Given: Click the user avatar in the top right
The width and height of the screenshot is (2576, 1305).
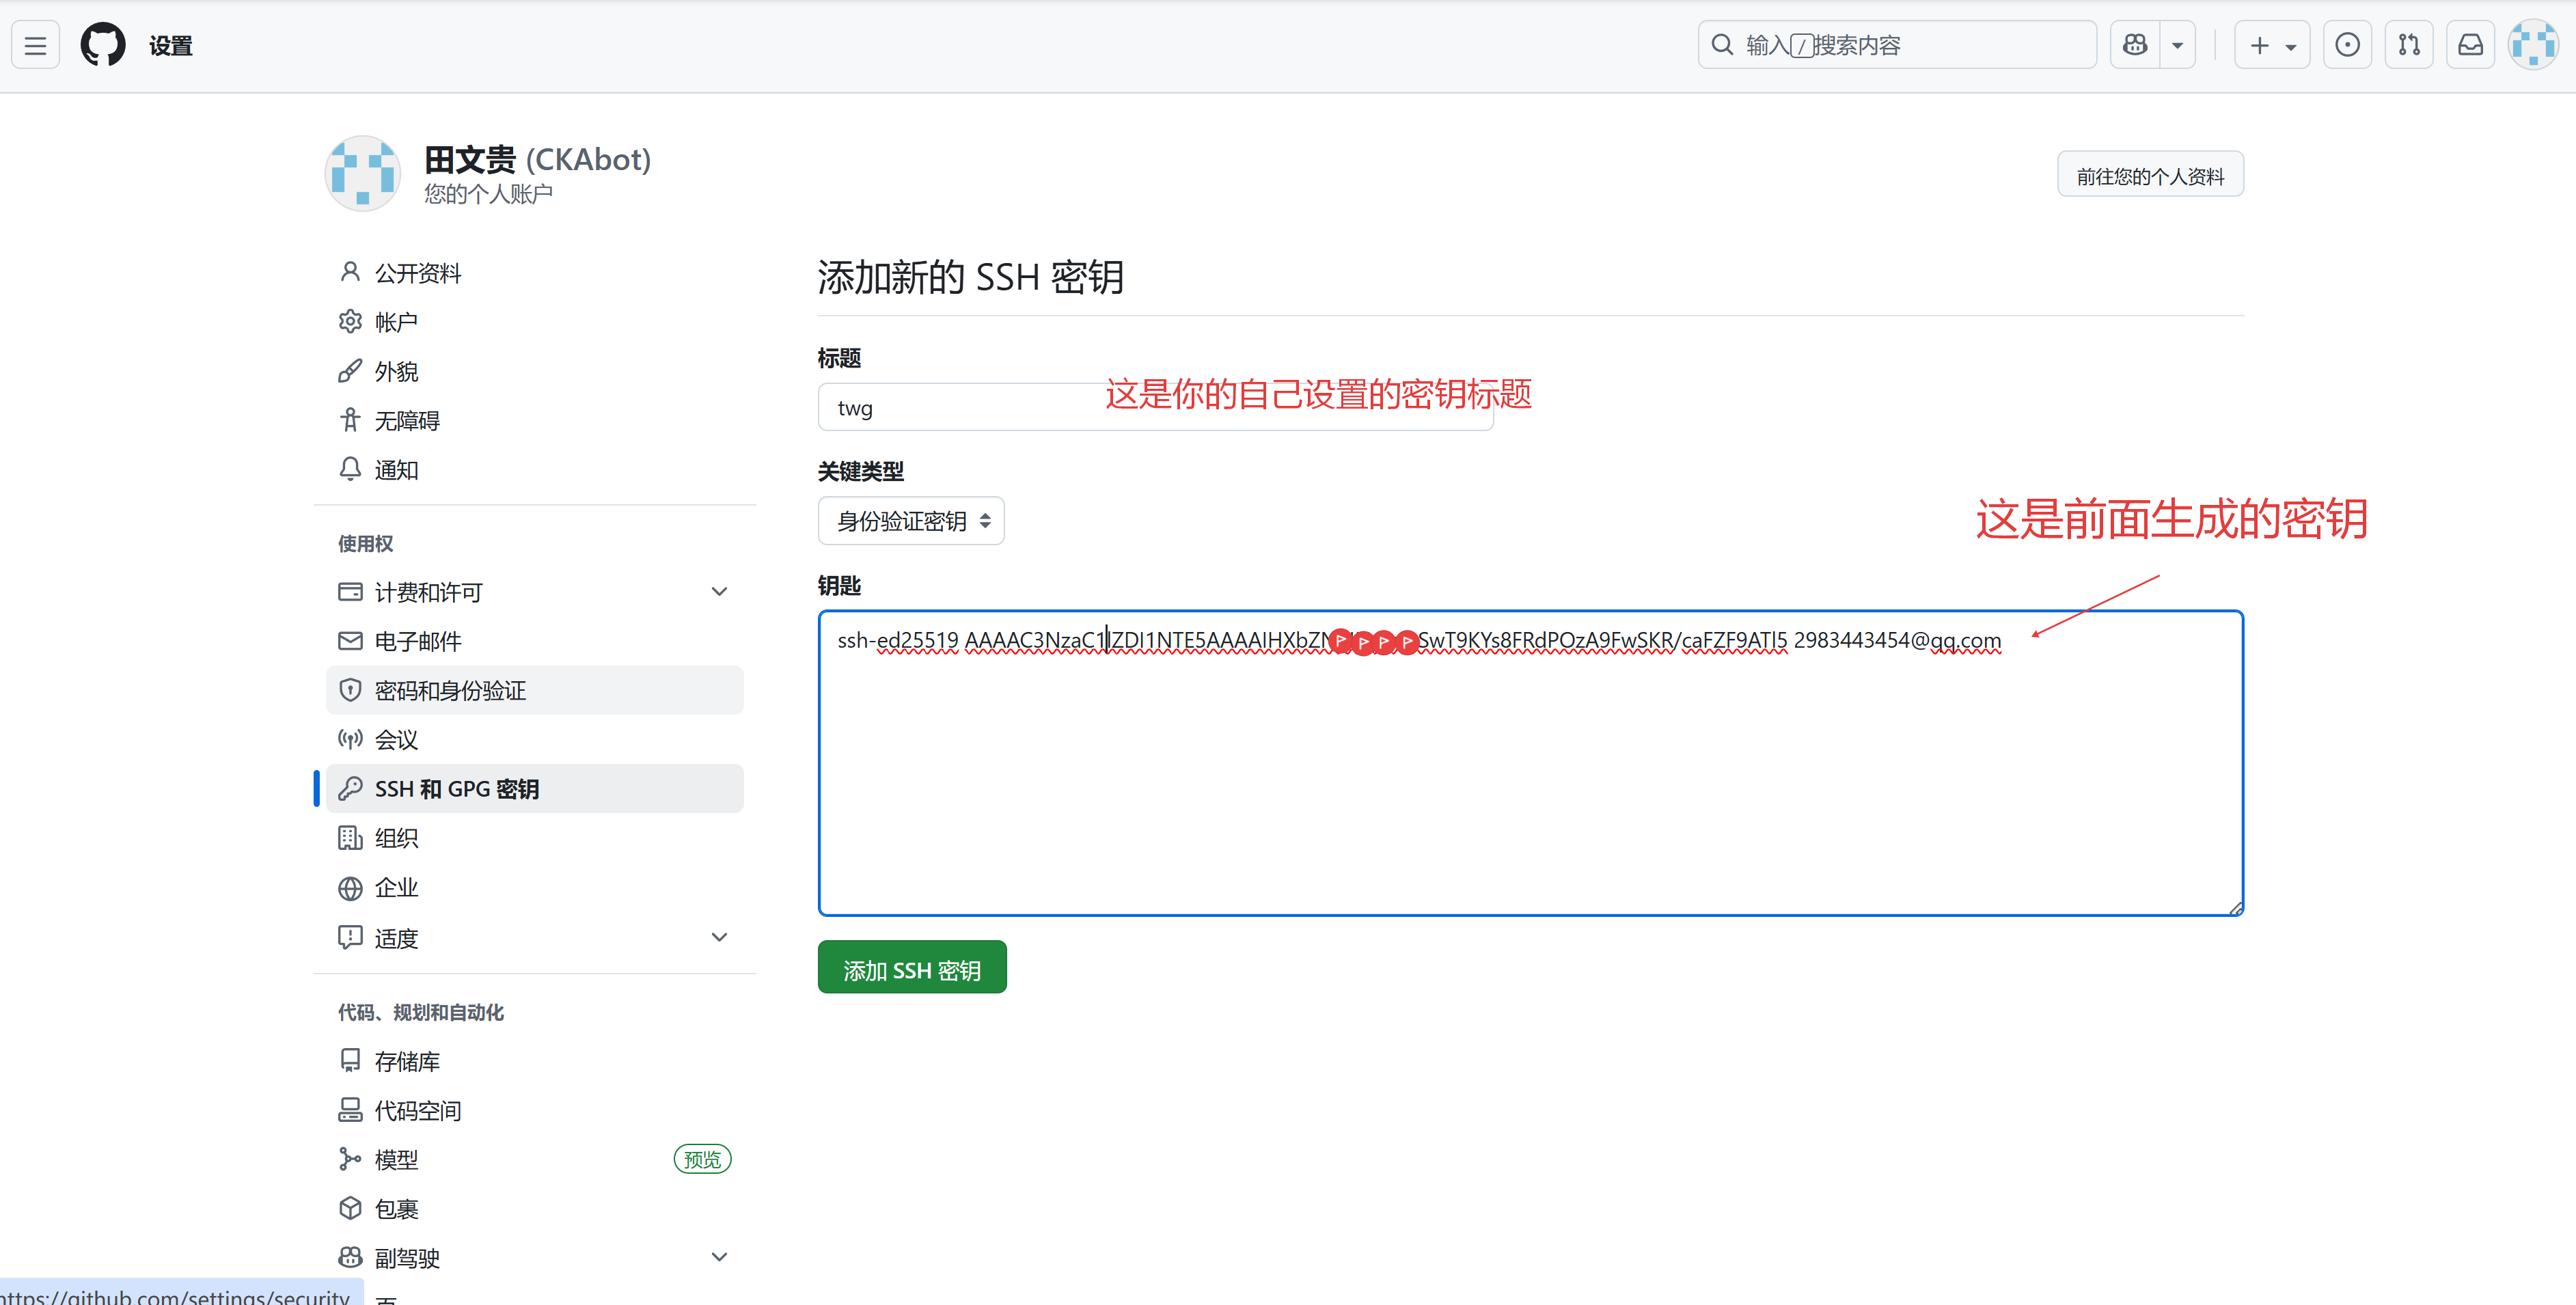Looking at the screenshot, I should coord(2533,45).
